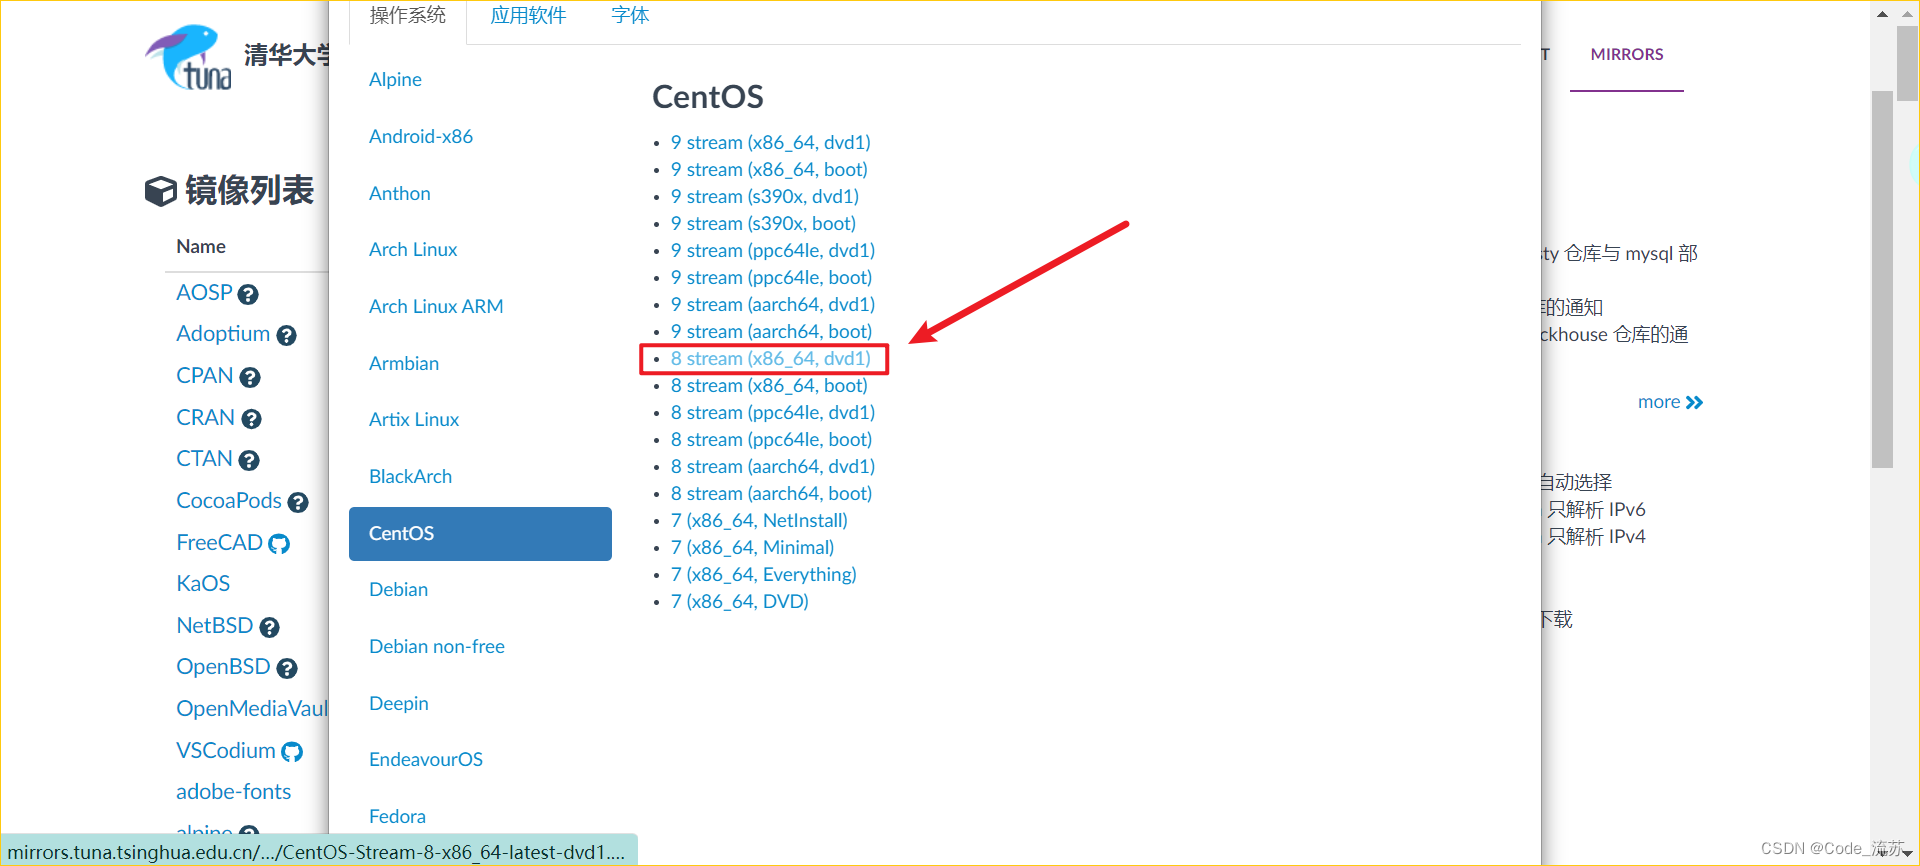
Task: Click the FreeCAD GitHub icon
Action: pos(279,544)
